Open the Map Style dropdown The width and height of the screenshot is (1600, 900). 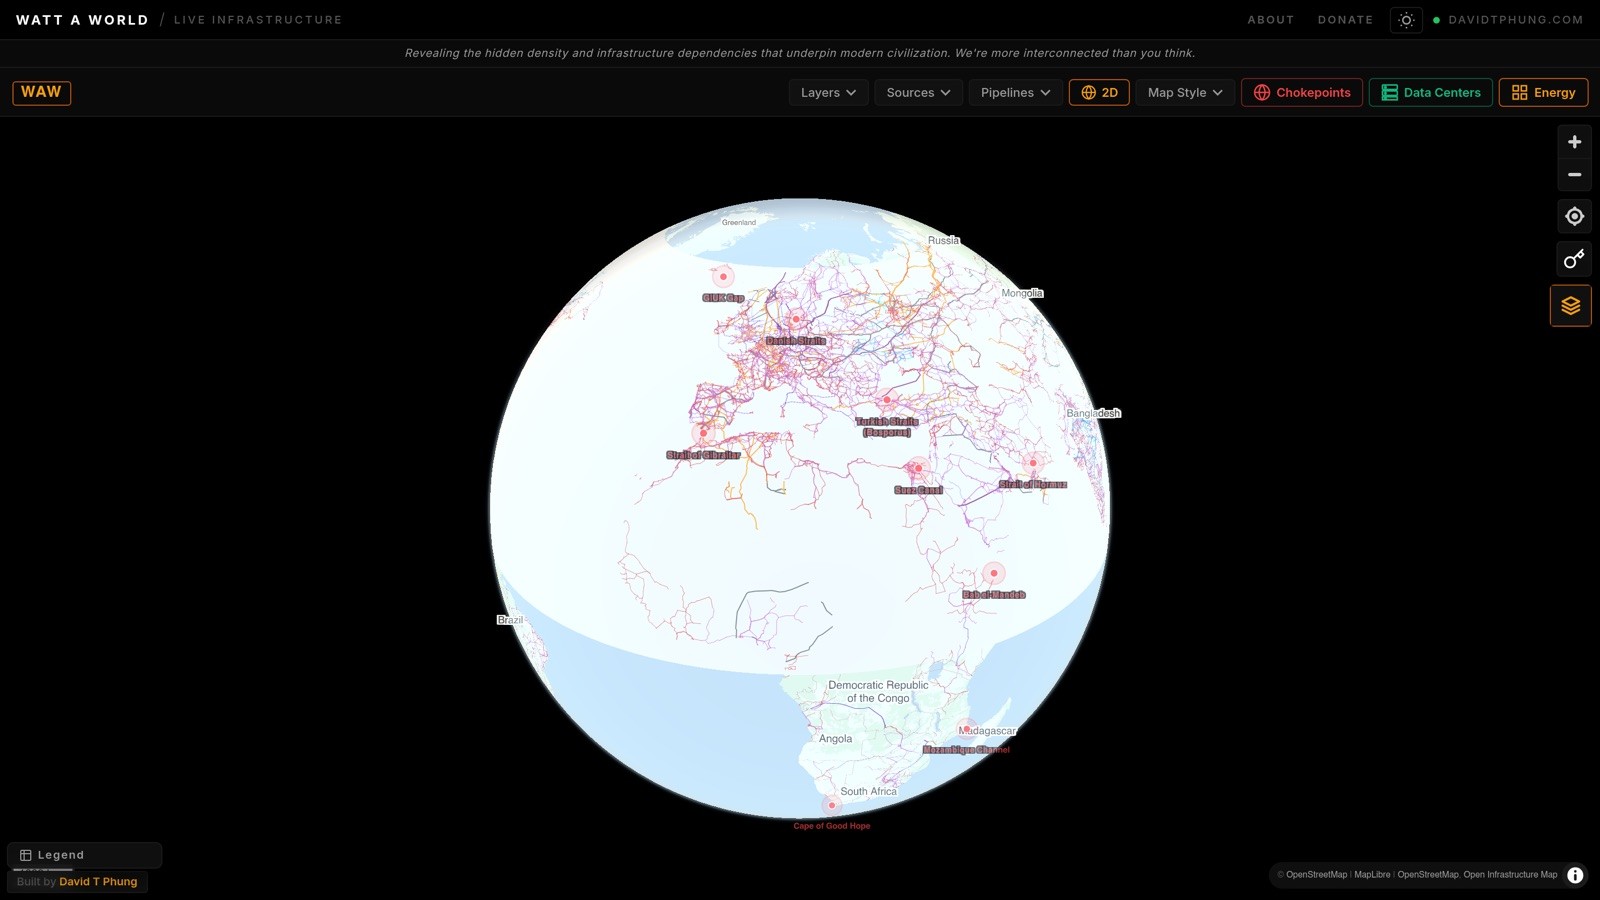point(1185,92)
